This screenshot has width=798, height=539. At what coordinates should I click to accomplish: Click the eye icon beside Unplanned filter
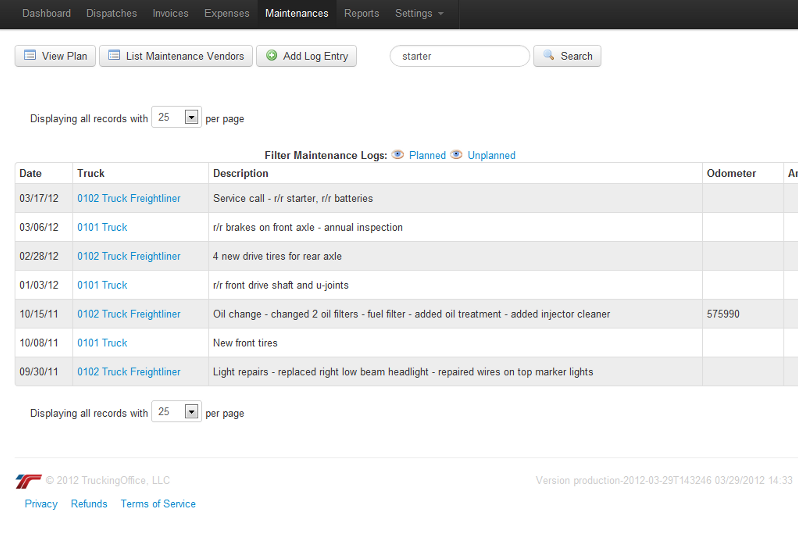point(457,155)
